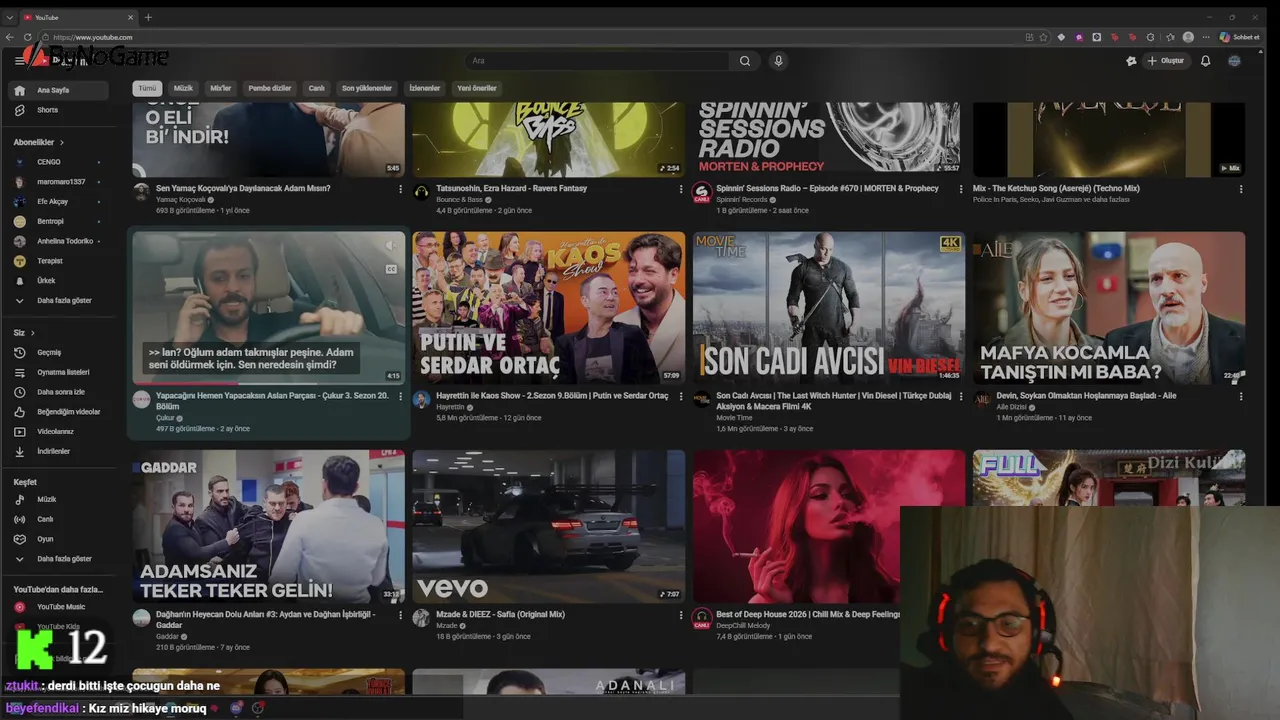This screenshot has height=720, width=1280.
Task: Open options for Son Cadı Avcısı video
Action: [961, 397]
